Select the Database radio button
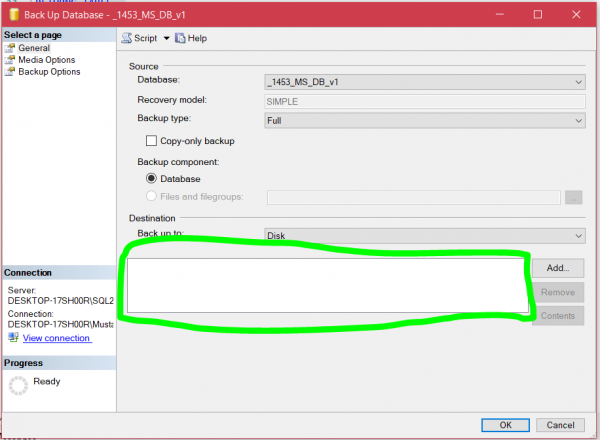600x440 pixels. pyautogui.click(x=151, y=178)
